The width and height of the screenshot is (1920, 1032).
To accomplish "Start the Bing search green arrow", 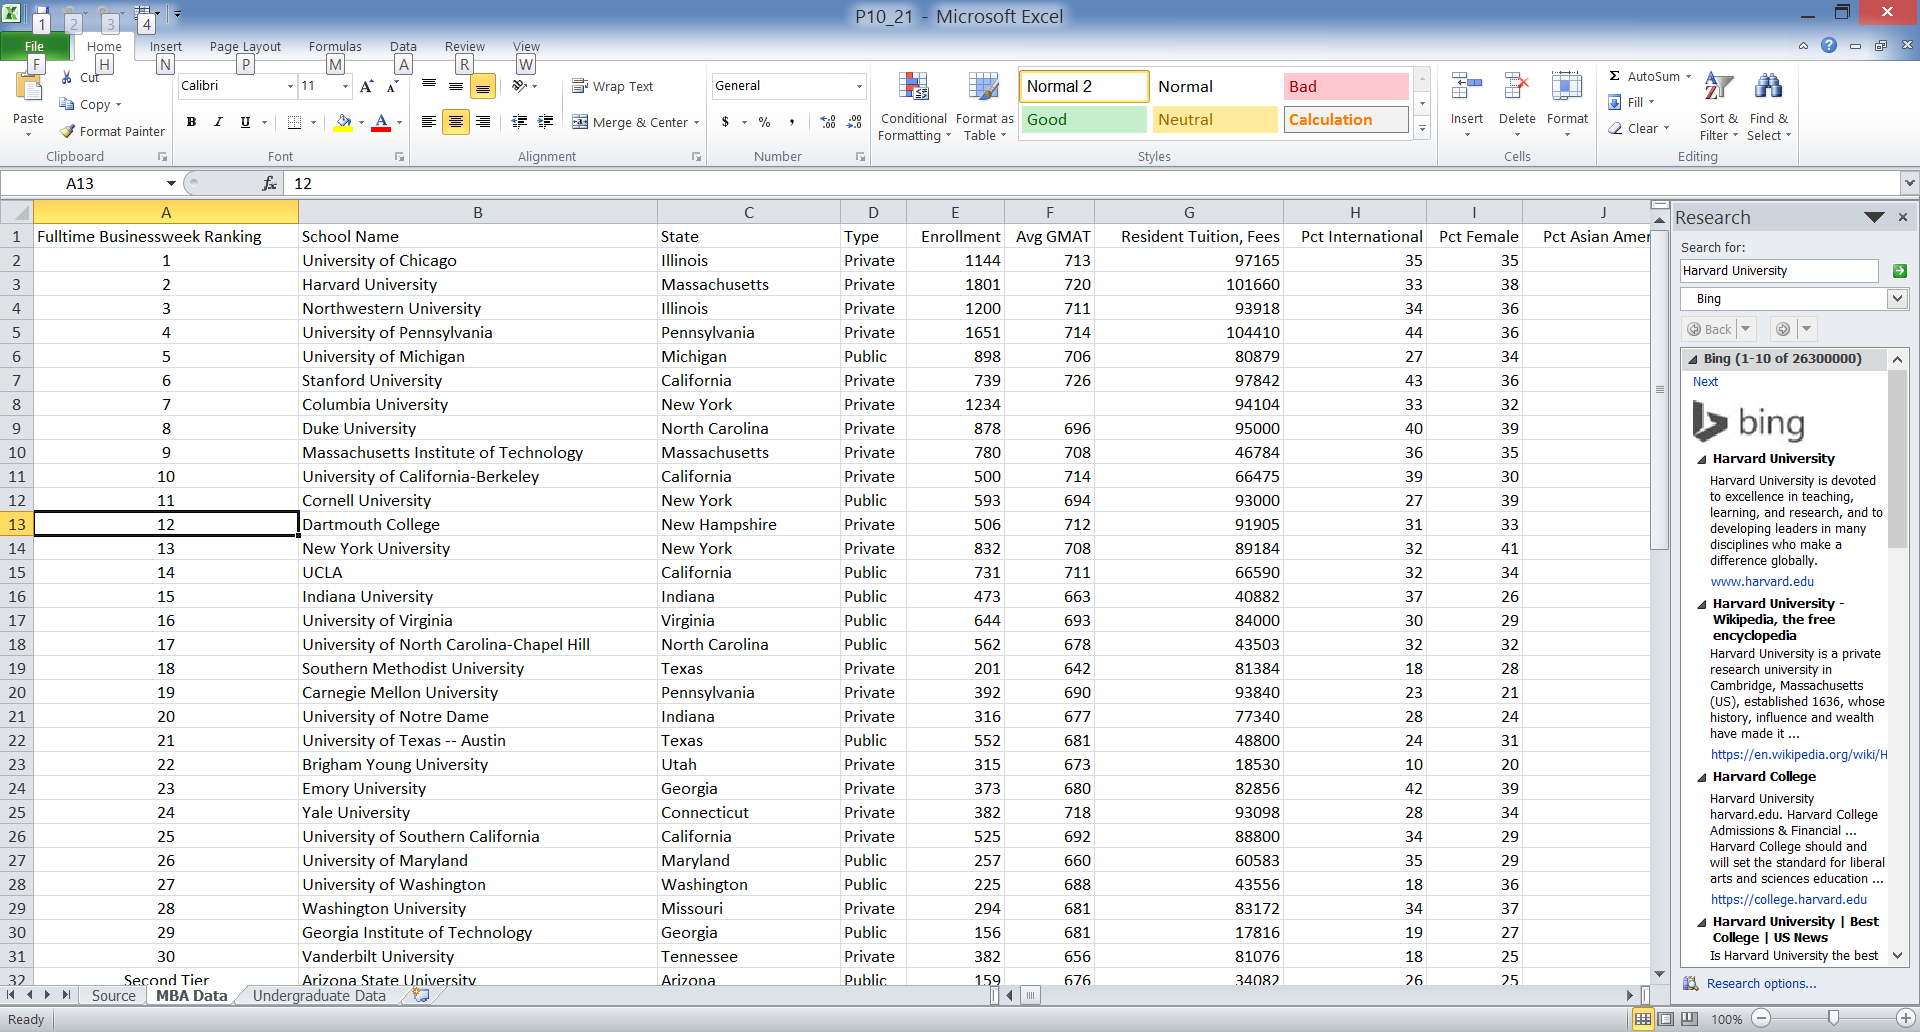I will click(1900, 271).
